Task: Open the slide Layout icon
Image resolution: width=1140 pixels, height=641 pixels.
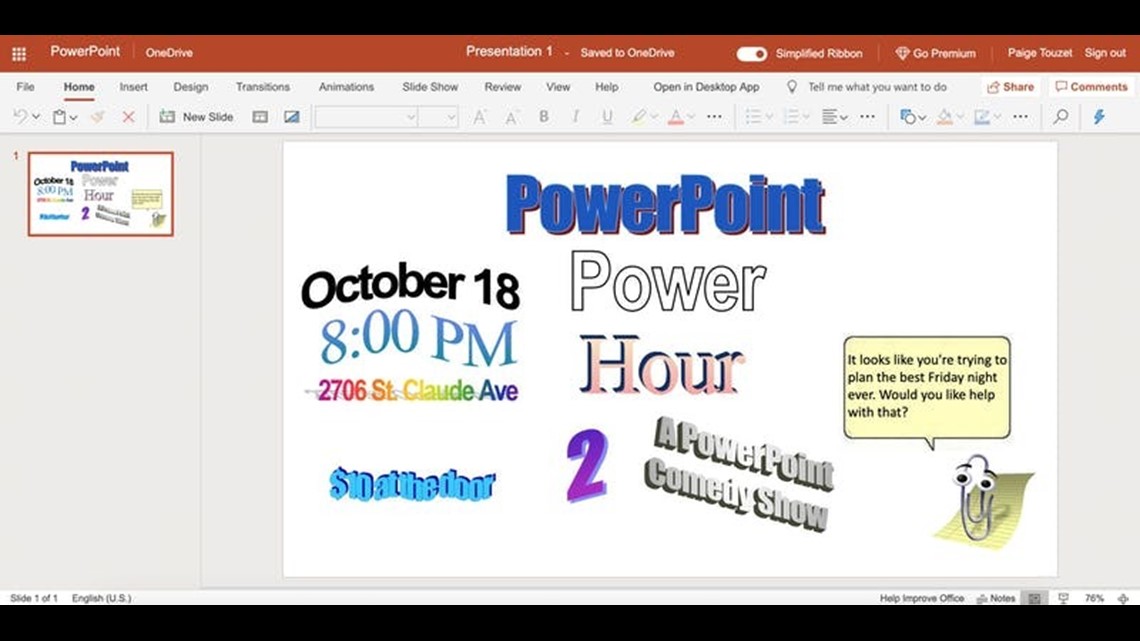Action: 260,116
